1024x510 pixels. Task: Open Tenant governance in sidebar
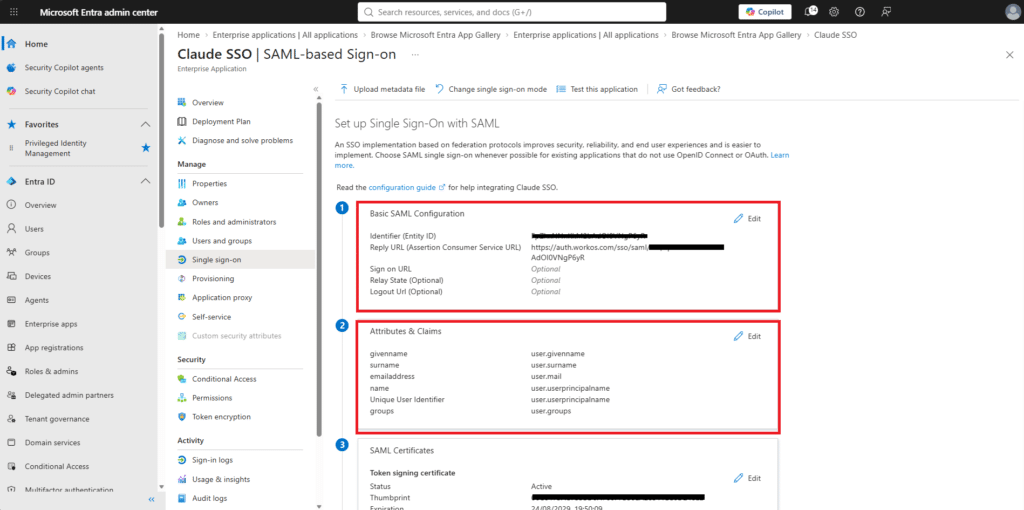point(57,419)
